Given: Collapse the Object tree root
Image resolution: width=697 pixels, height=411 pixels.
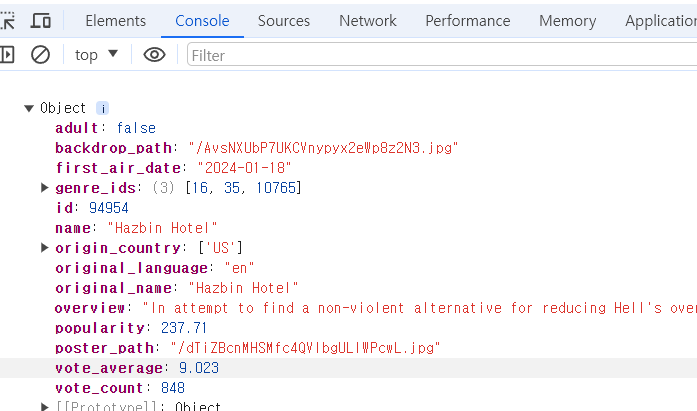Looking at the screenshot, I should click(x=29, y=108).
